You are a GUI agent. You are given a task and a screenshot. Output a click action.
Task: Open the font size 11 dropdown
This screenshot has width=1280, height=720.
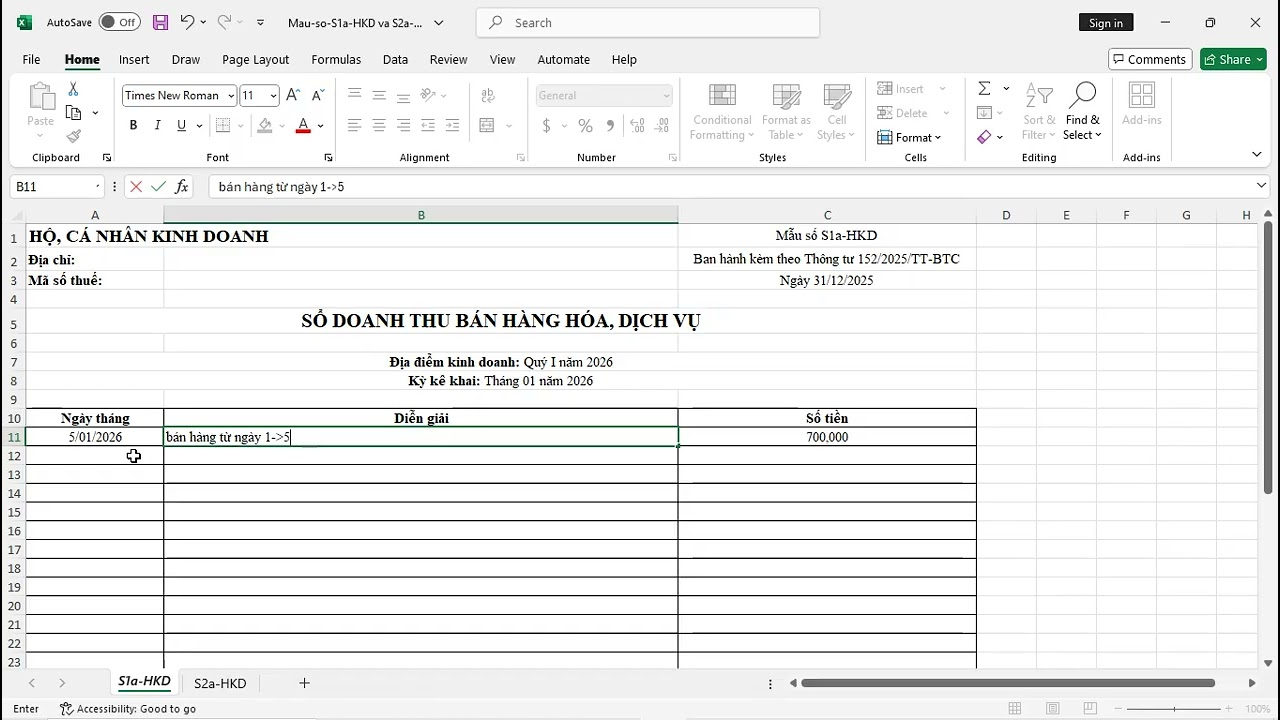point(274,96)
